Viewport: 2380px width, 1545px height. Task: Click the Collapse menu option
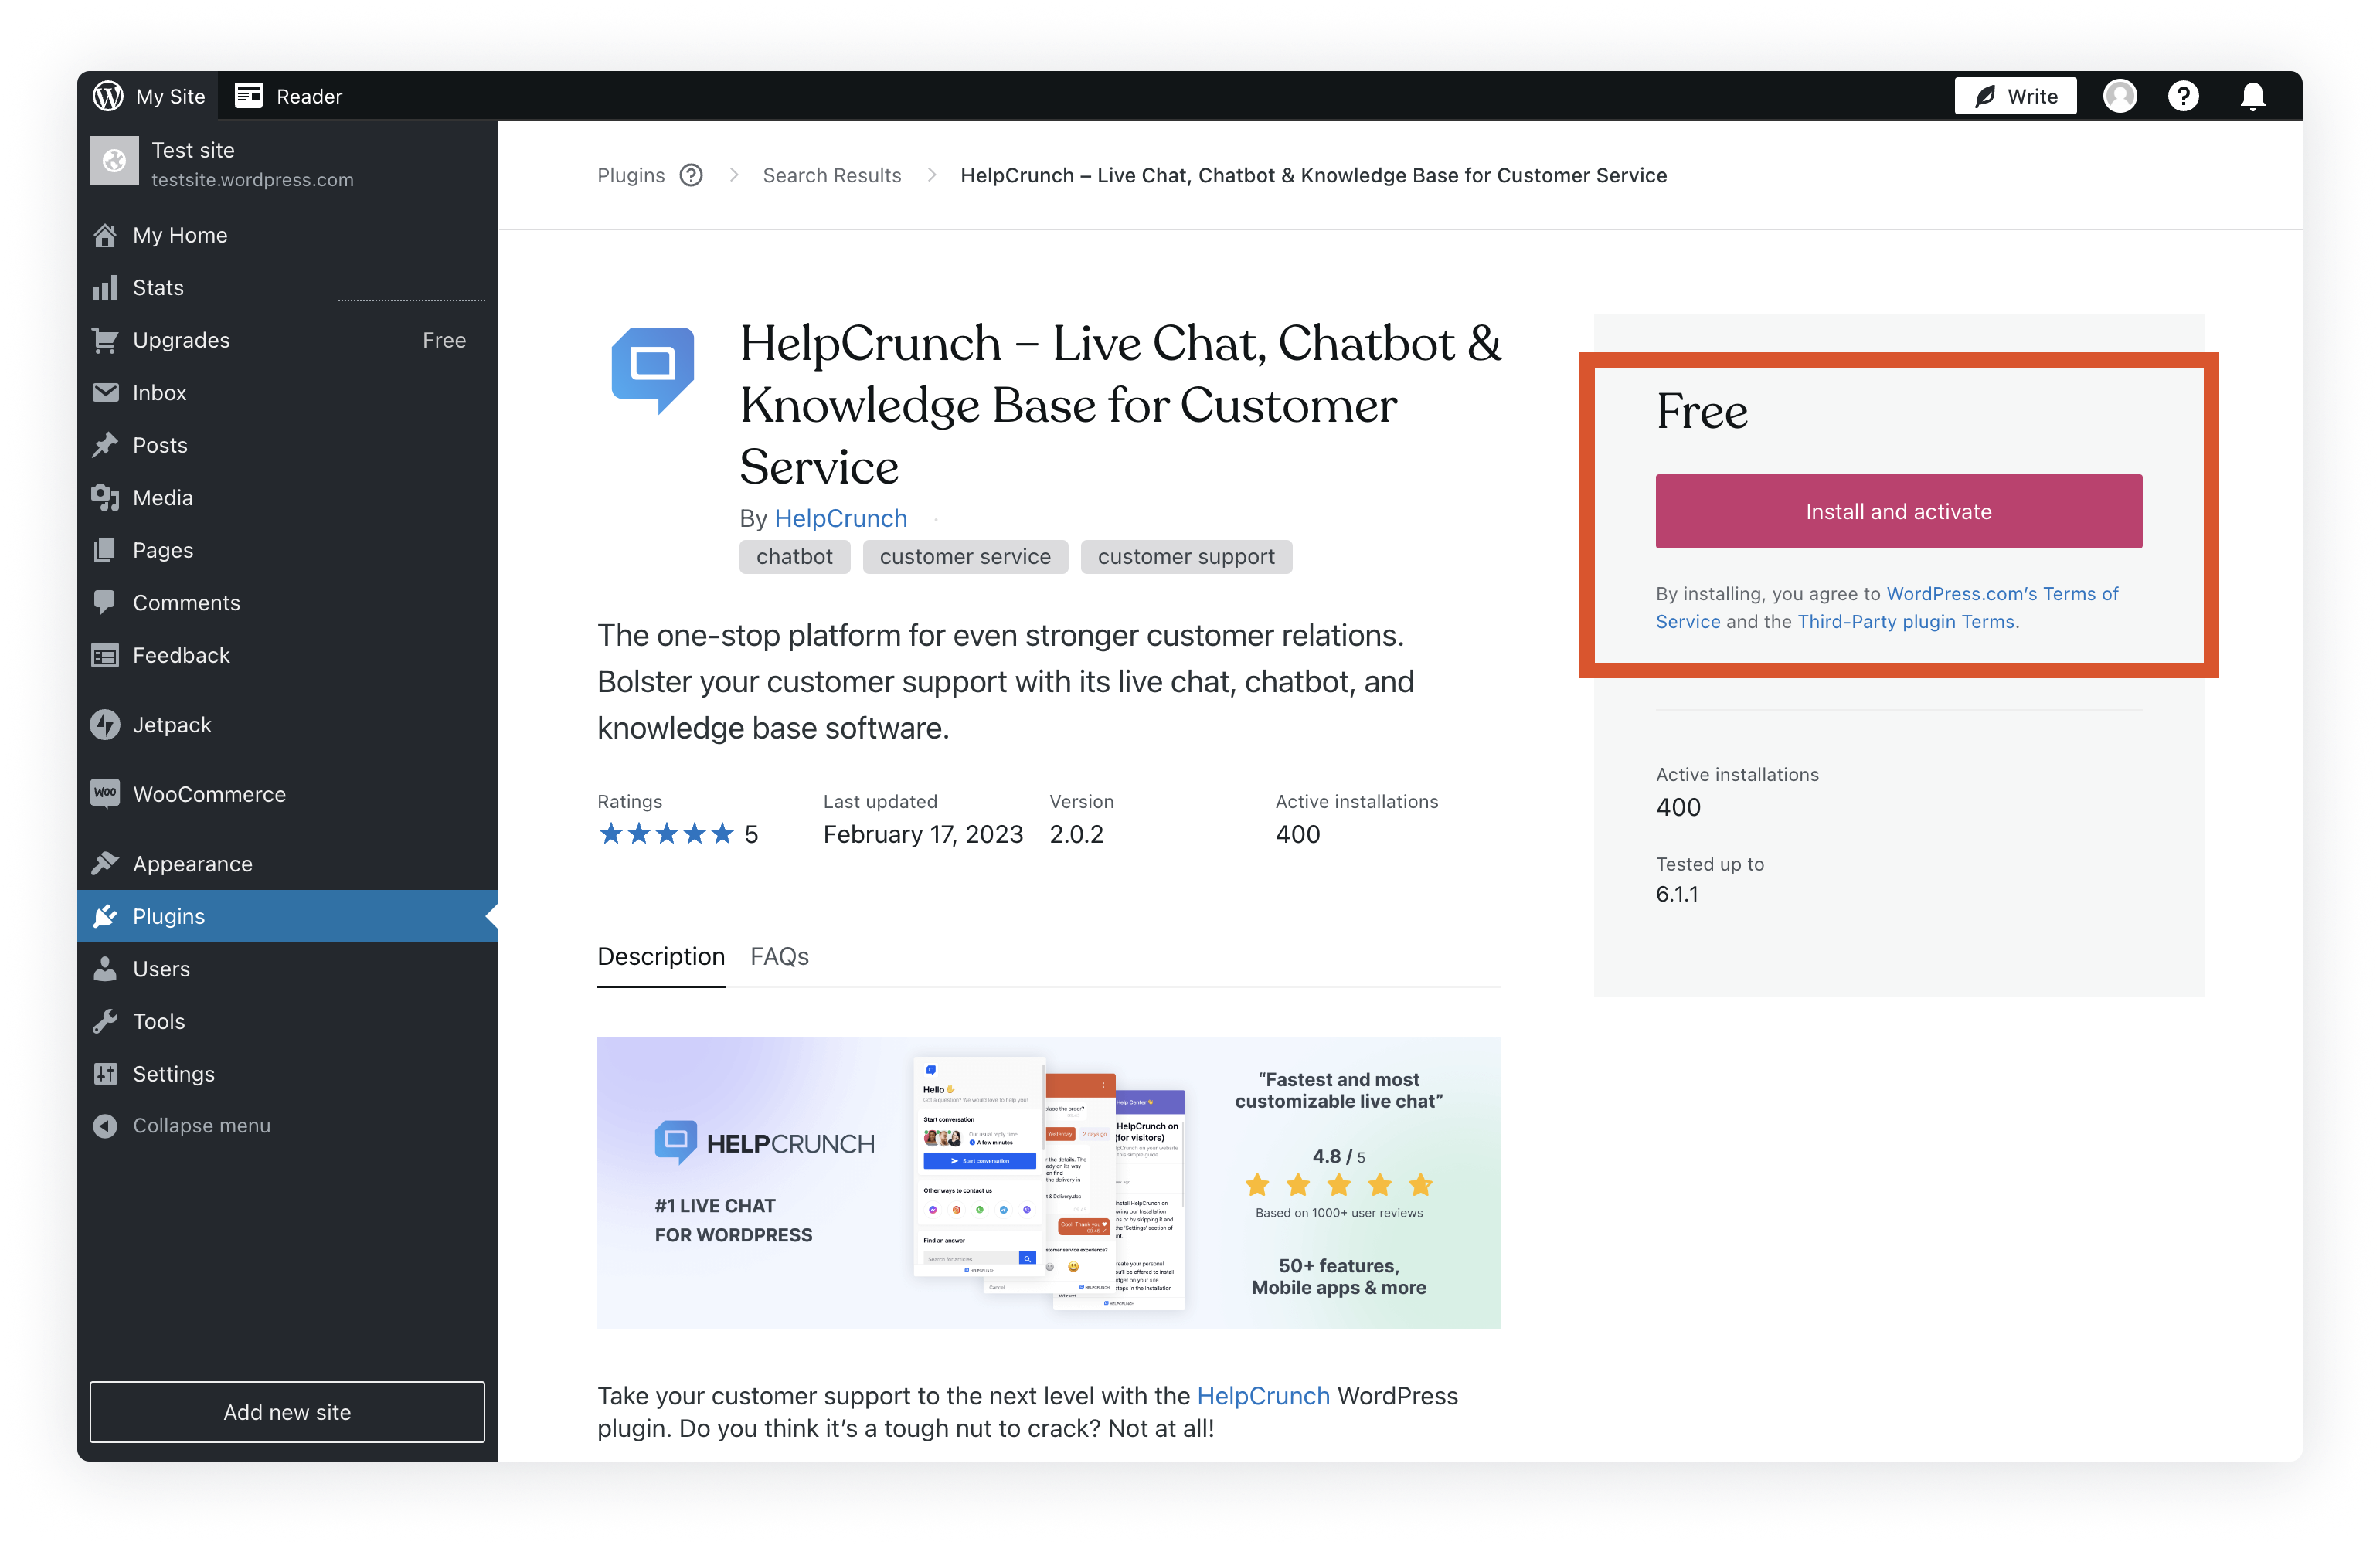[201, 1124]
